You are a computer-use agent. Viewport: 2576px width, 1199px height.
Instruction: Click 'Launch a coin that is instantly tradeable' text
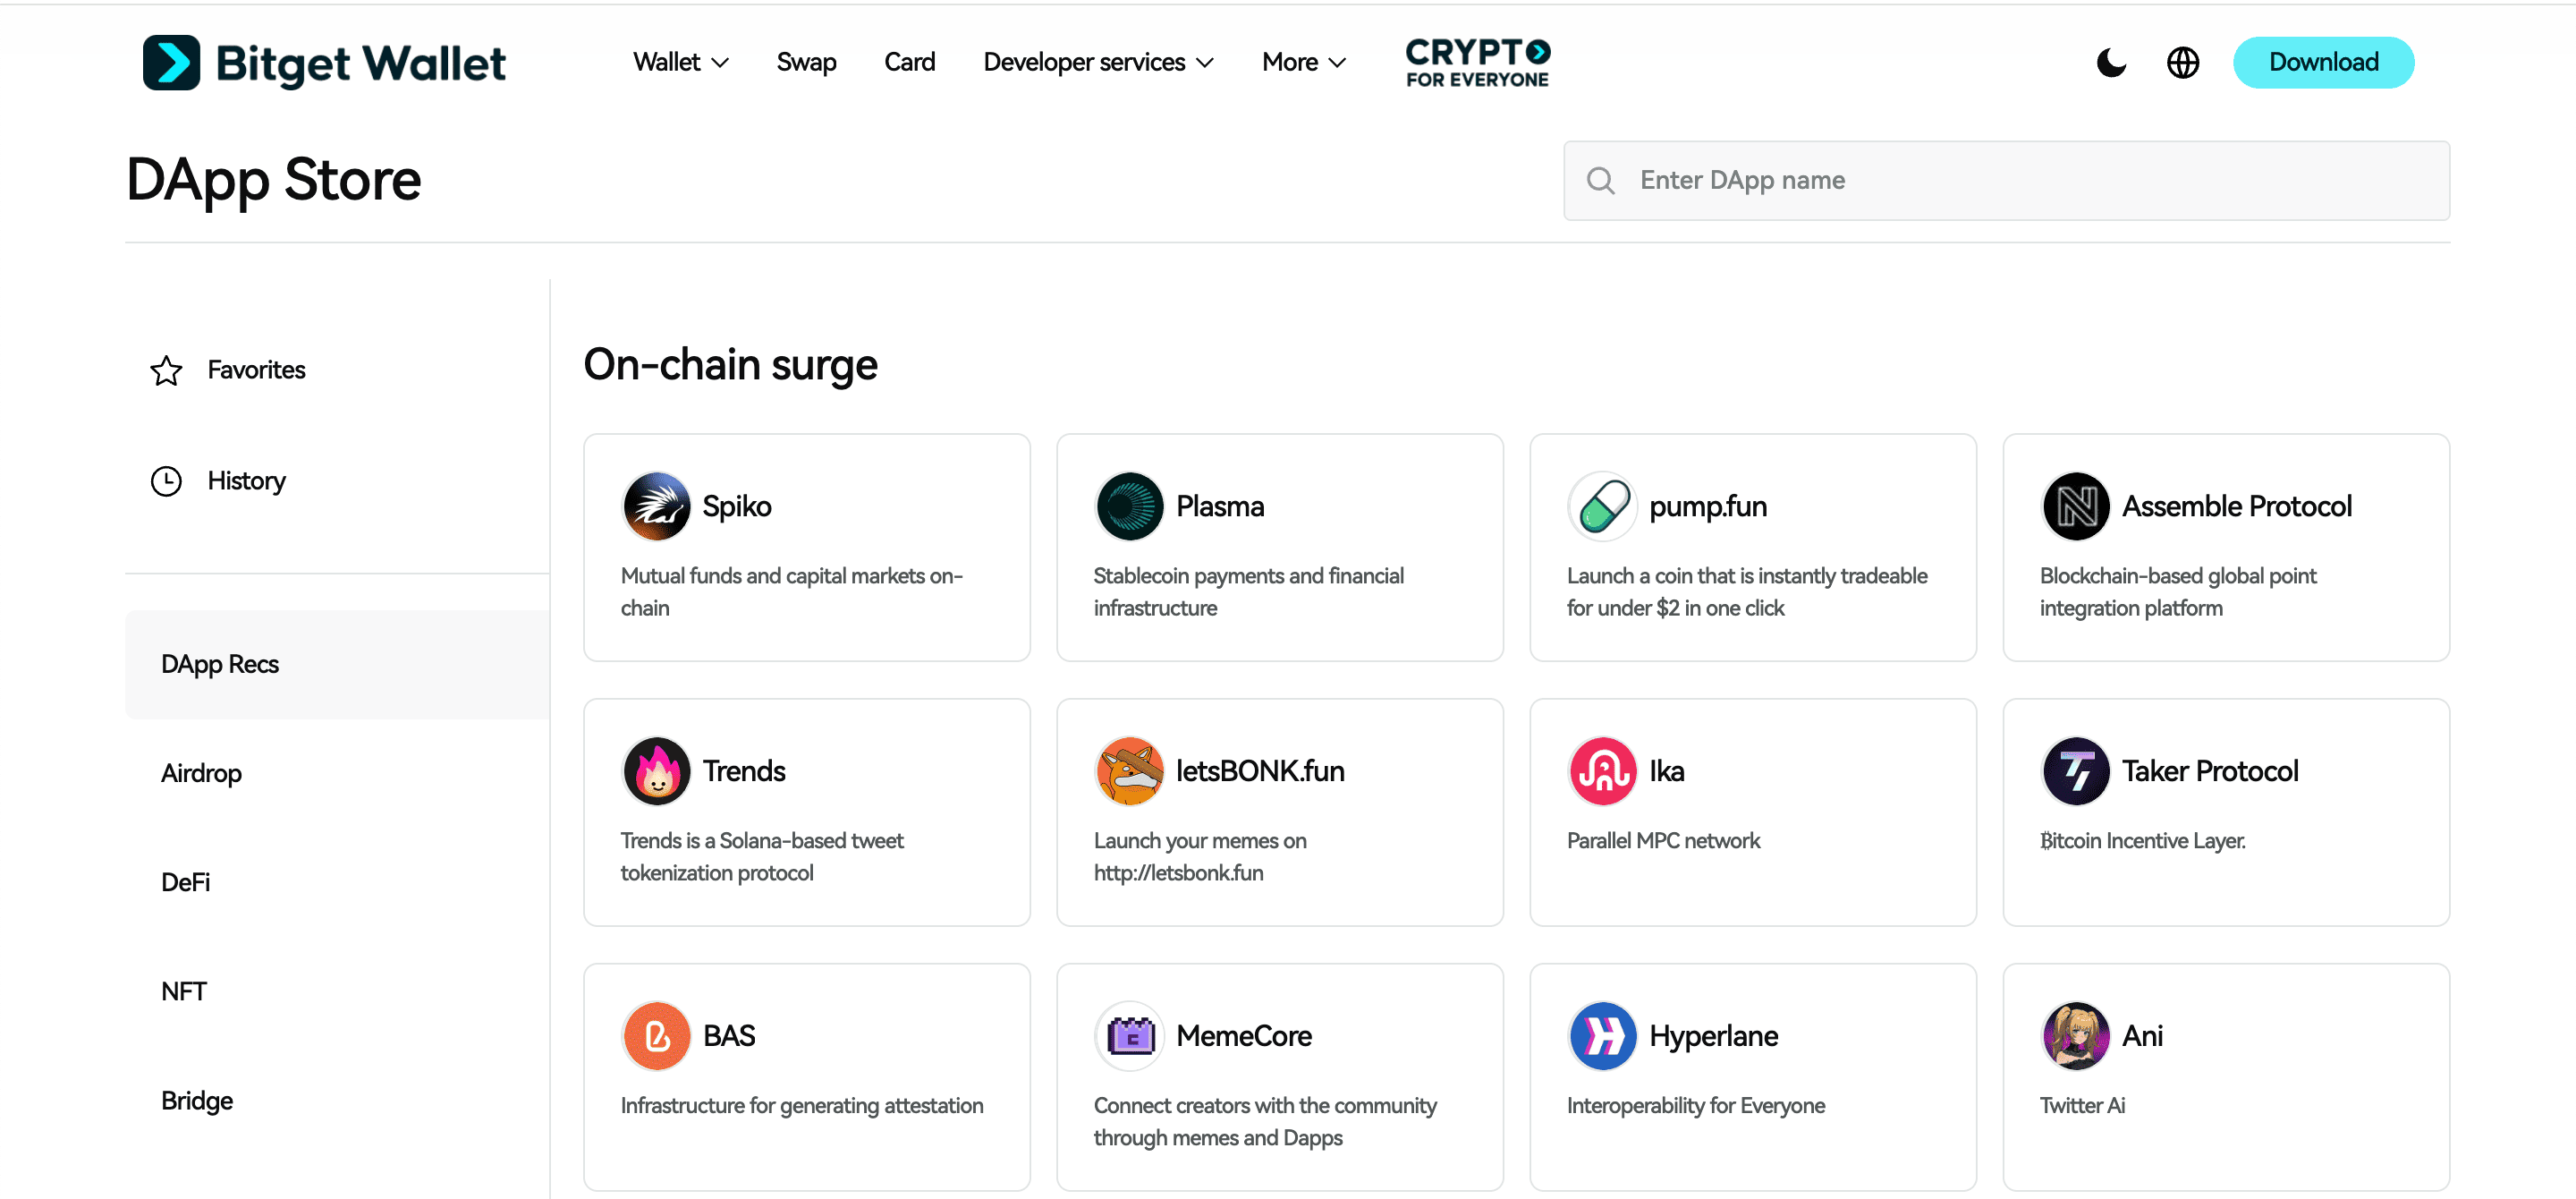(x=1746, y=592)
